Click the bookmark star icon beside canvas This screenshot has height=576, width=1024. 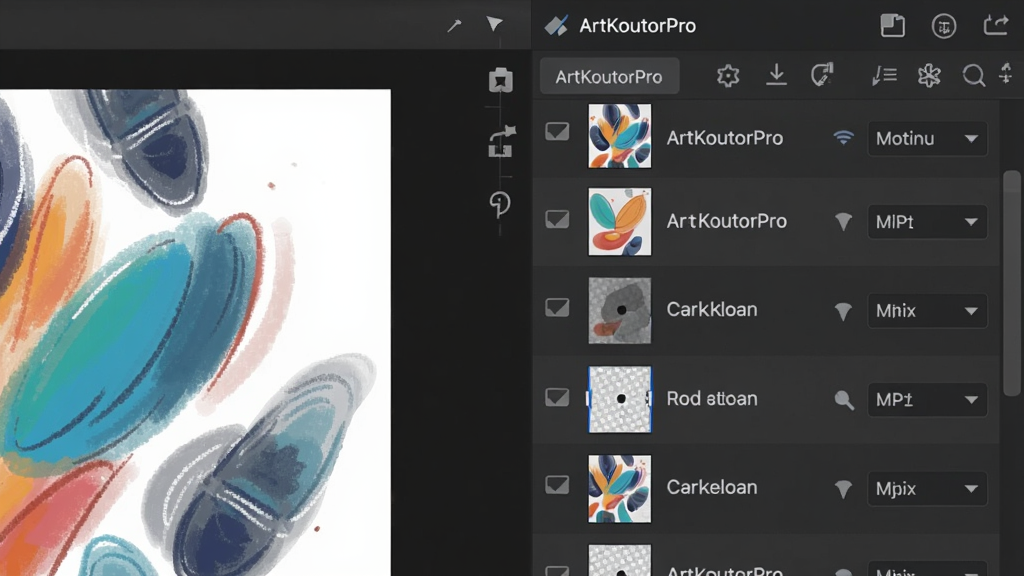[x=501, y=80]
